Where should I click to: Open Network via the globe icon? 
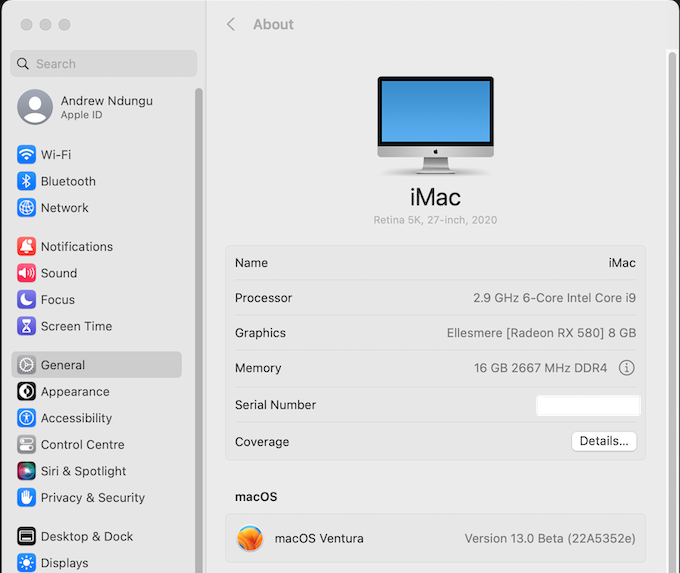26,208
